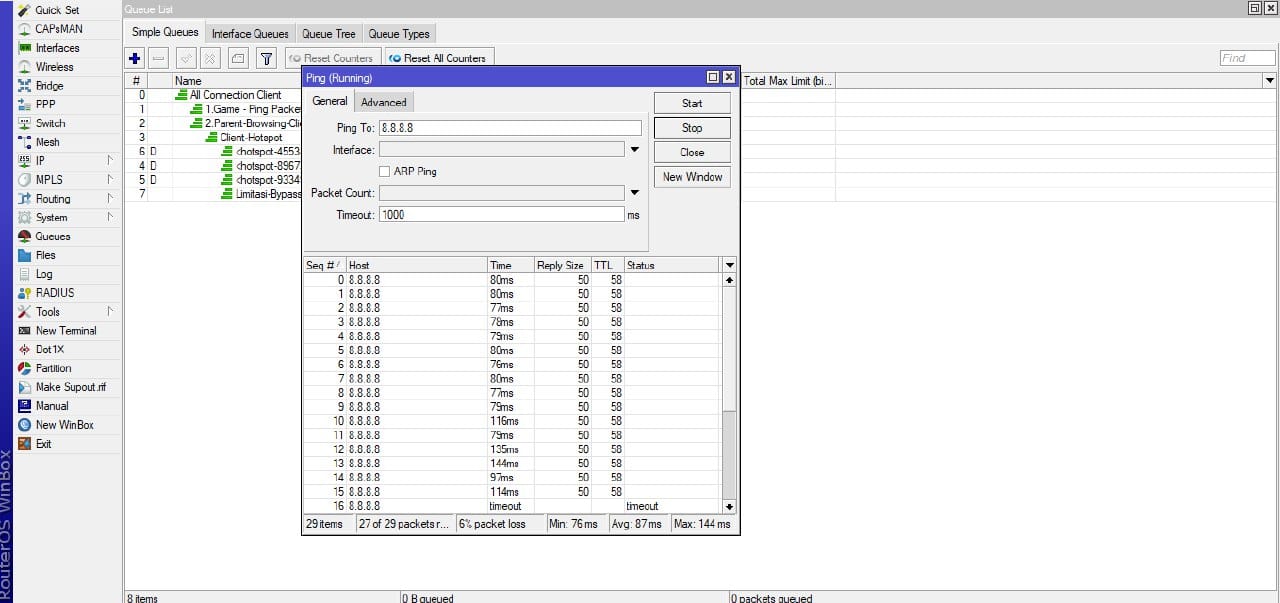Click the Host column header
The height and width of the screenshot is (603, 1280).
416,265
